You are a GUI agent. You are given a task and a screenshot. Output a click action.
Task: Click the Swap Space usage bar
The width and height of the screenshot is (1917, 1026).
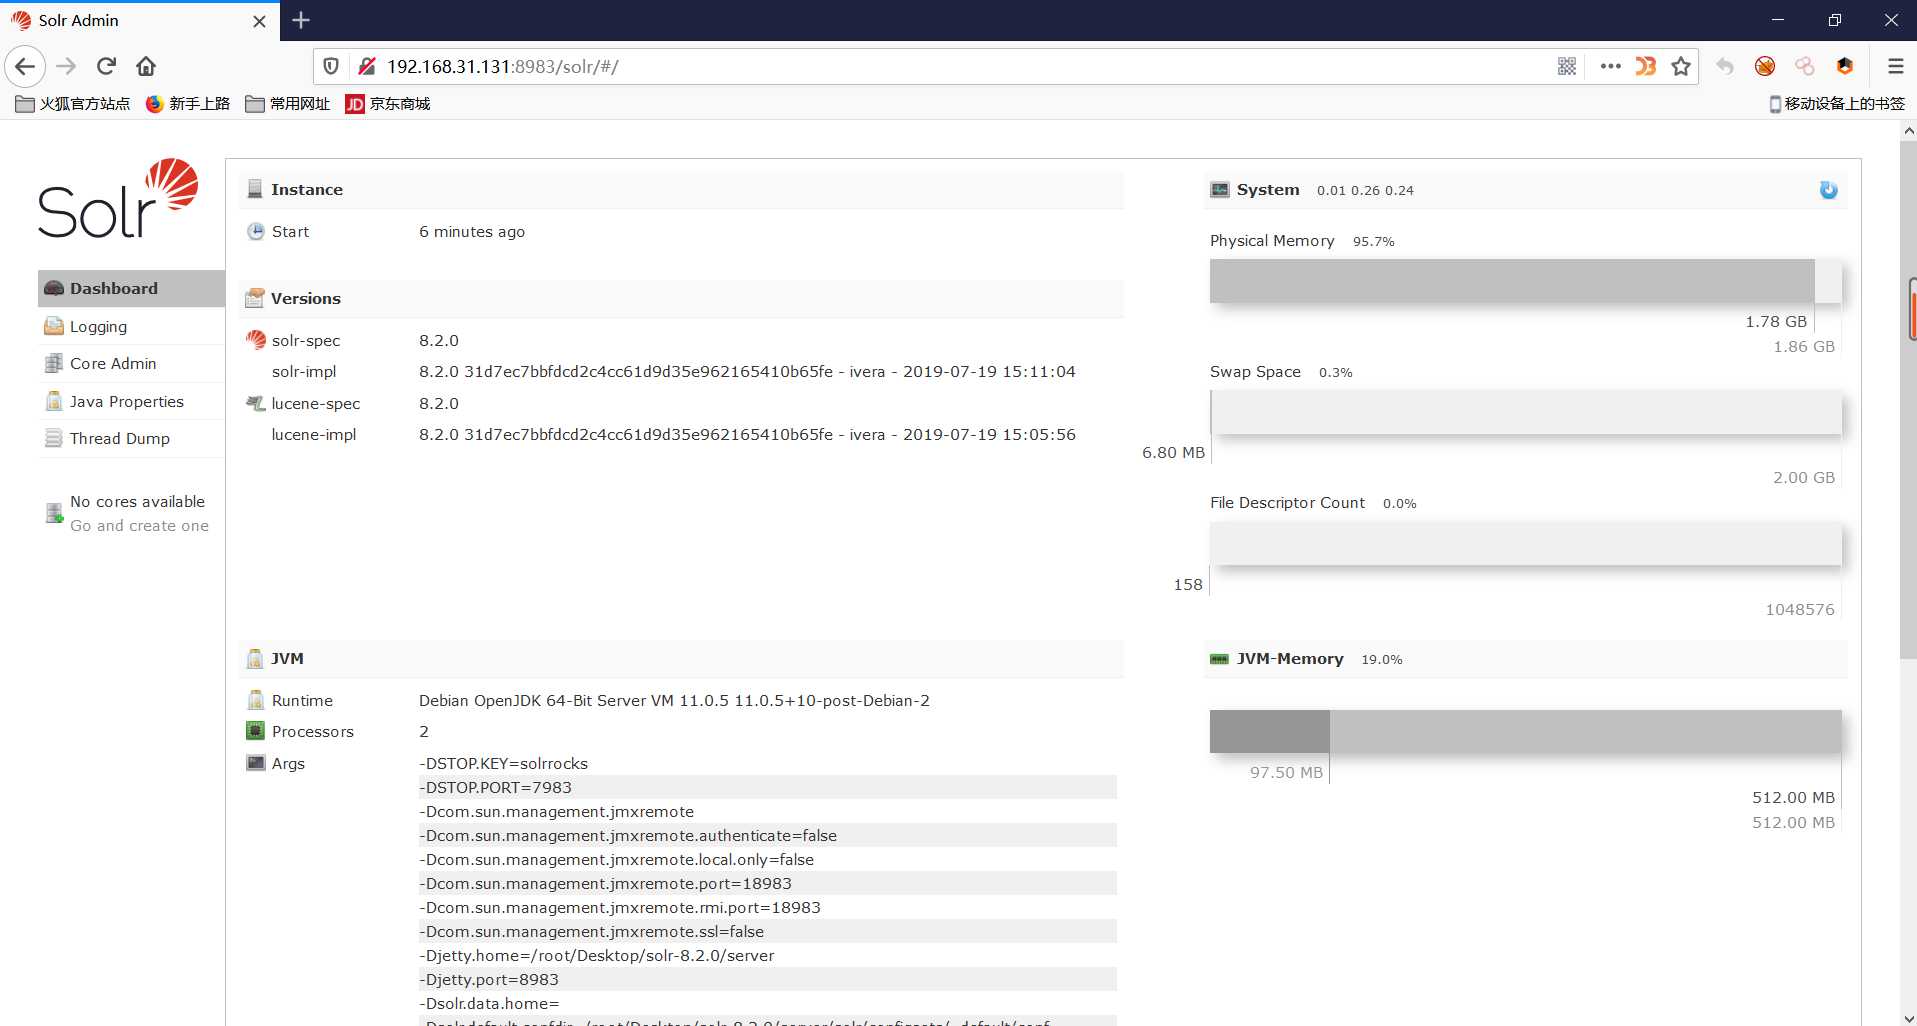[x=1525, y=412]
